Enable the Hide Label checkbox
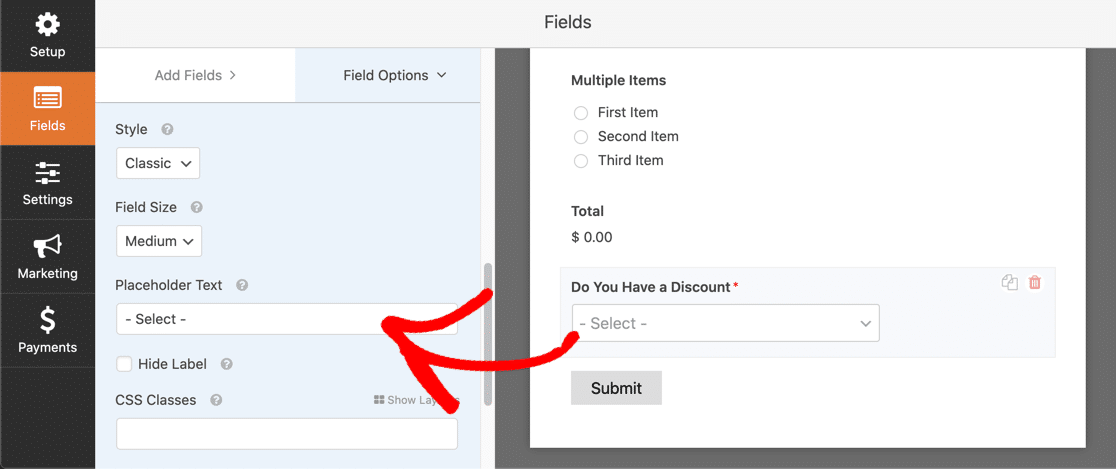 (x=124, y=364)
